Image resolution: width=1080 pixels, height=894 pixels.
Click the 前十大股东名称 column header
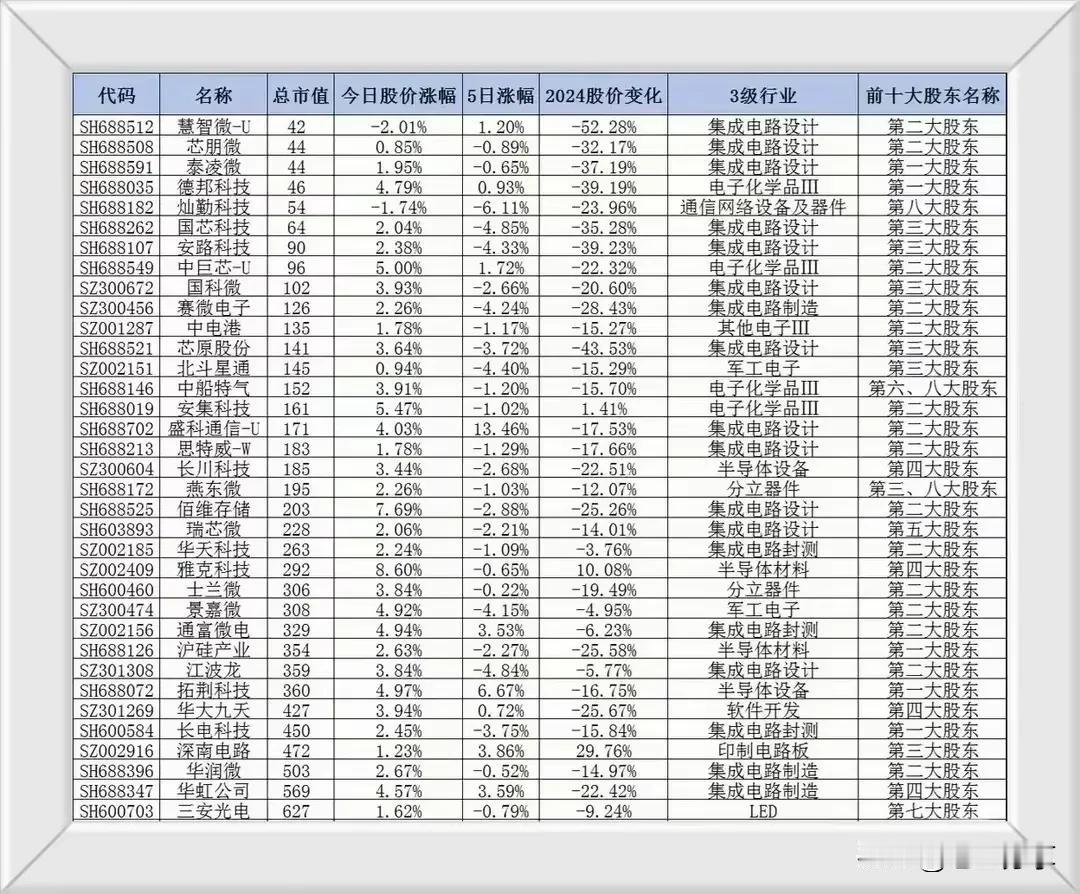(x=933, y=95)
